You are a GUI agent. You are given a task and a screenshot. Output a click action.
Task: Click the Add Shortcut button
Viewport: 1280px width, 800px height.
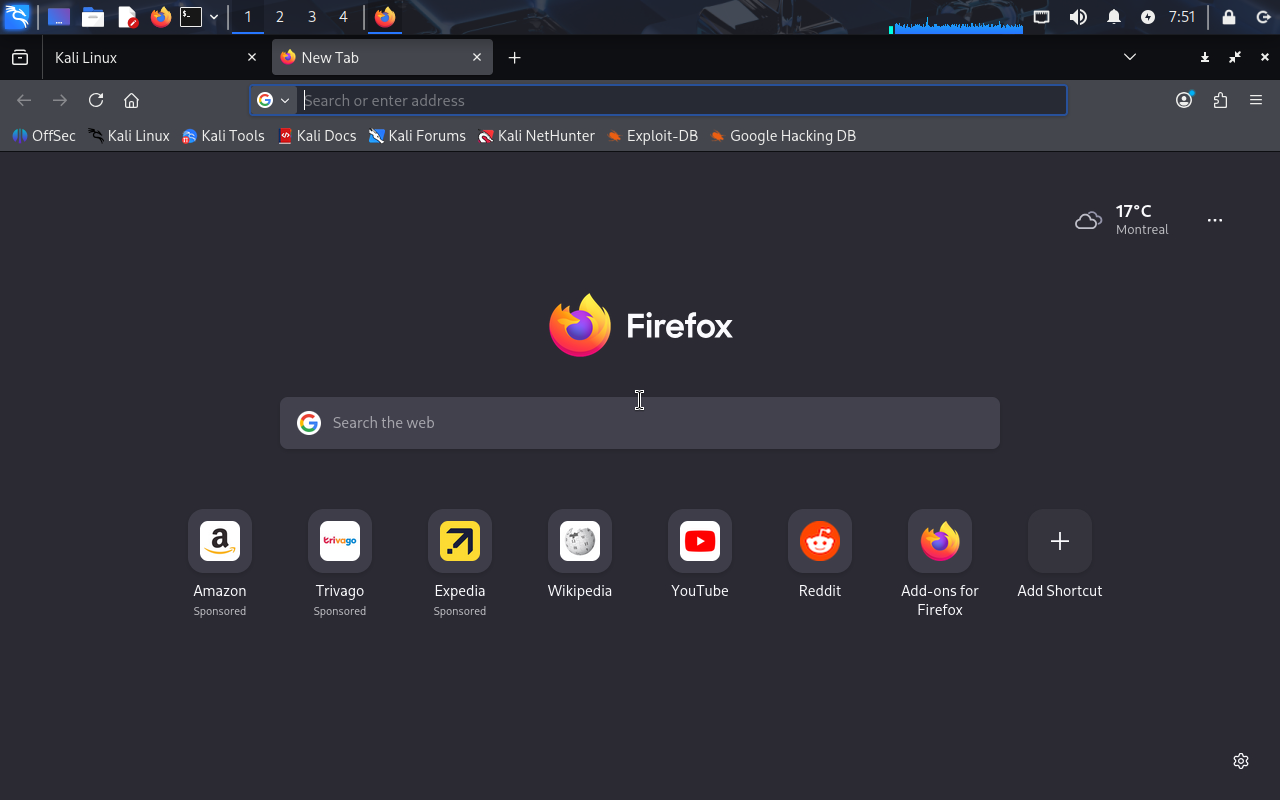coord(1059,542)
